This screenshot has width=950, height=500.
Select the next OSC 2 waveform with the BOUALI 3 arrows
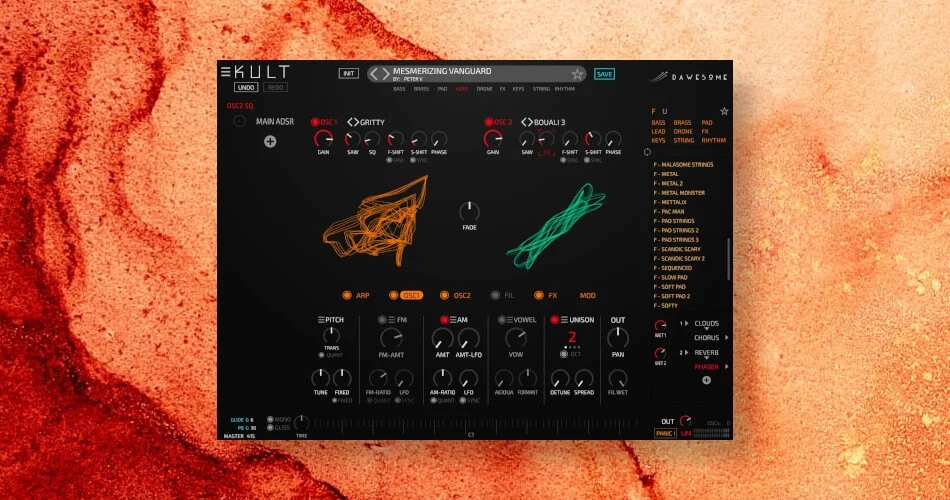(x=530, y=122)
